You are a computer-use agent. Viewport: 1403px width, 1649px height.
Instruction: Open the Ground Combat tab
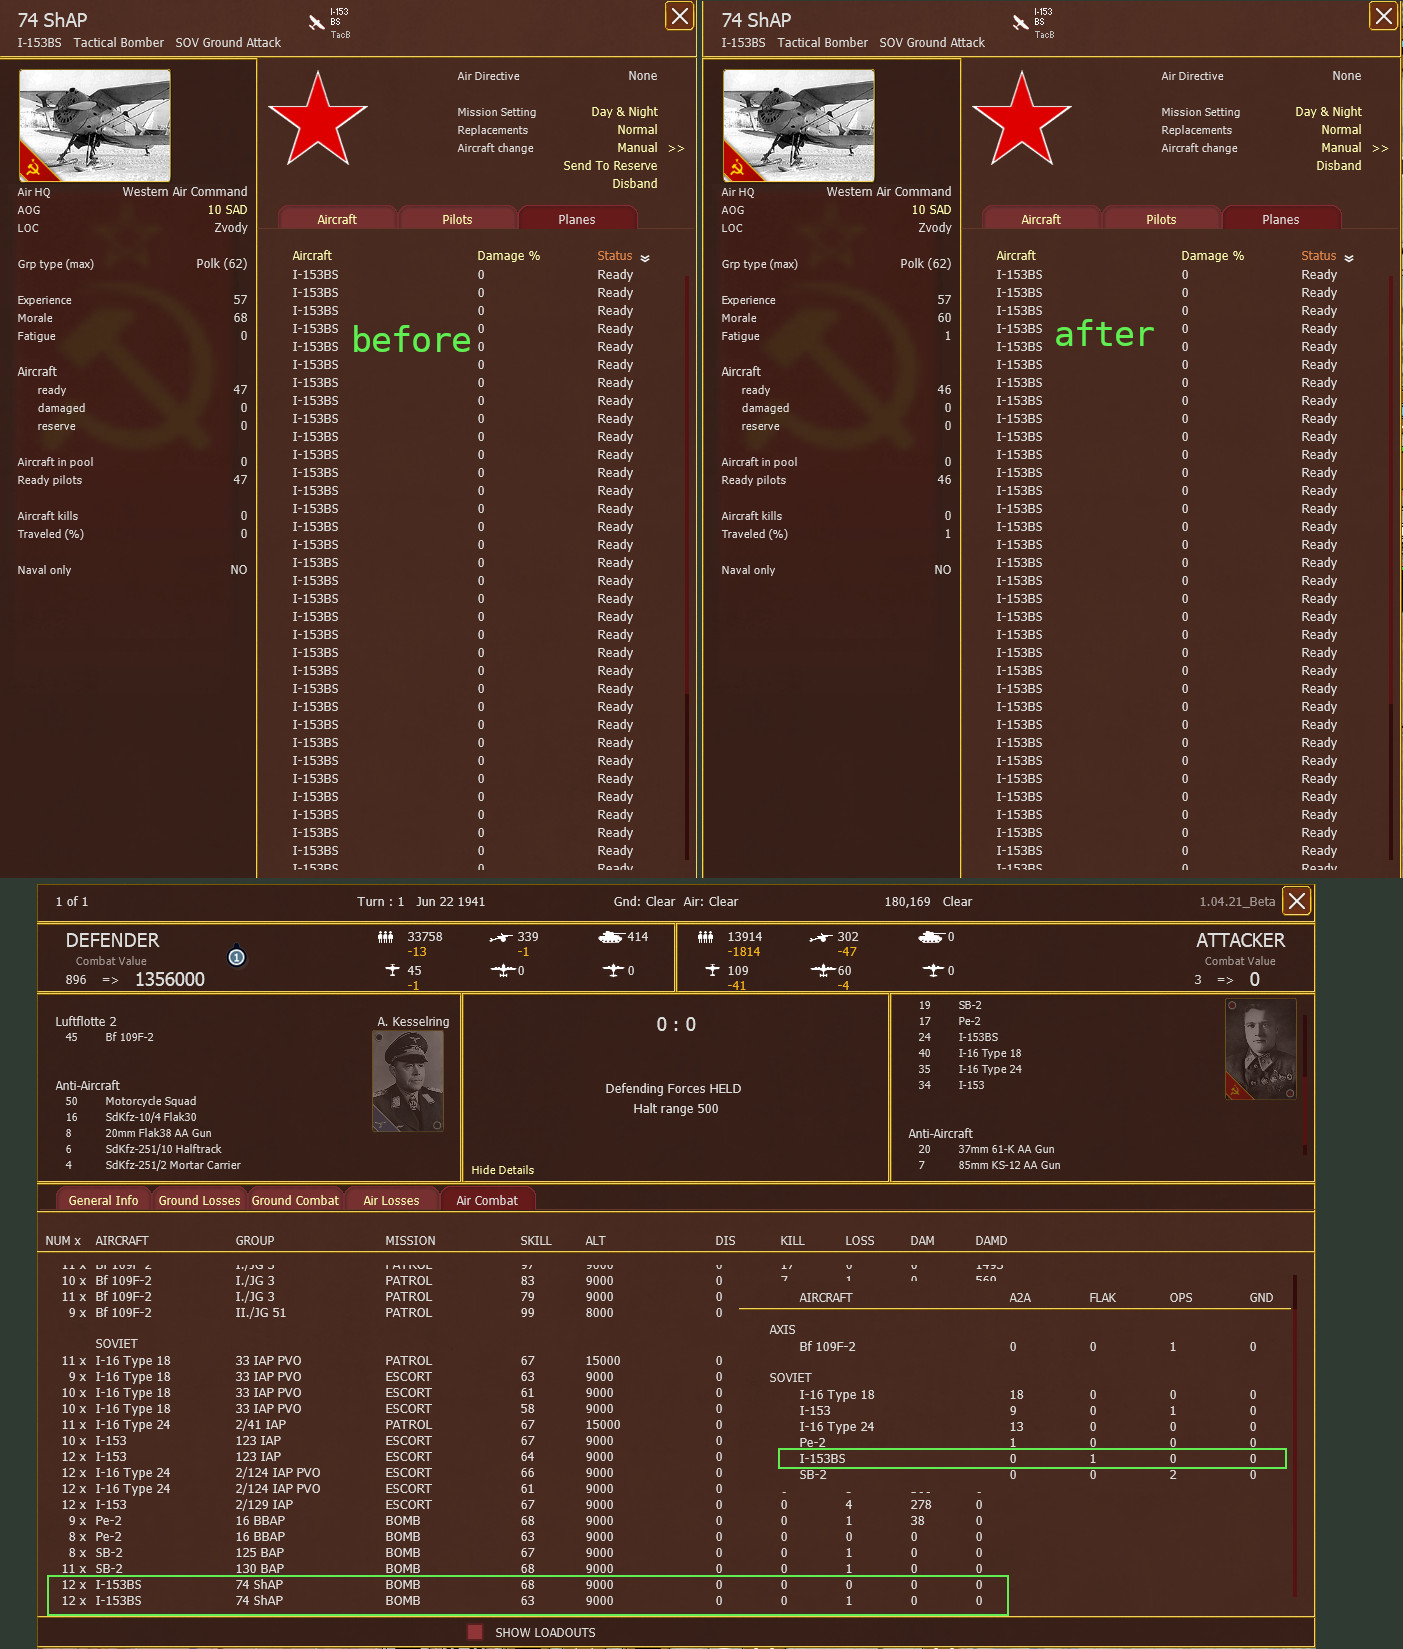pyautogui.click(x=295, y=1200)
